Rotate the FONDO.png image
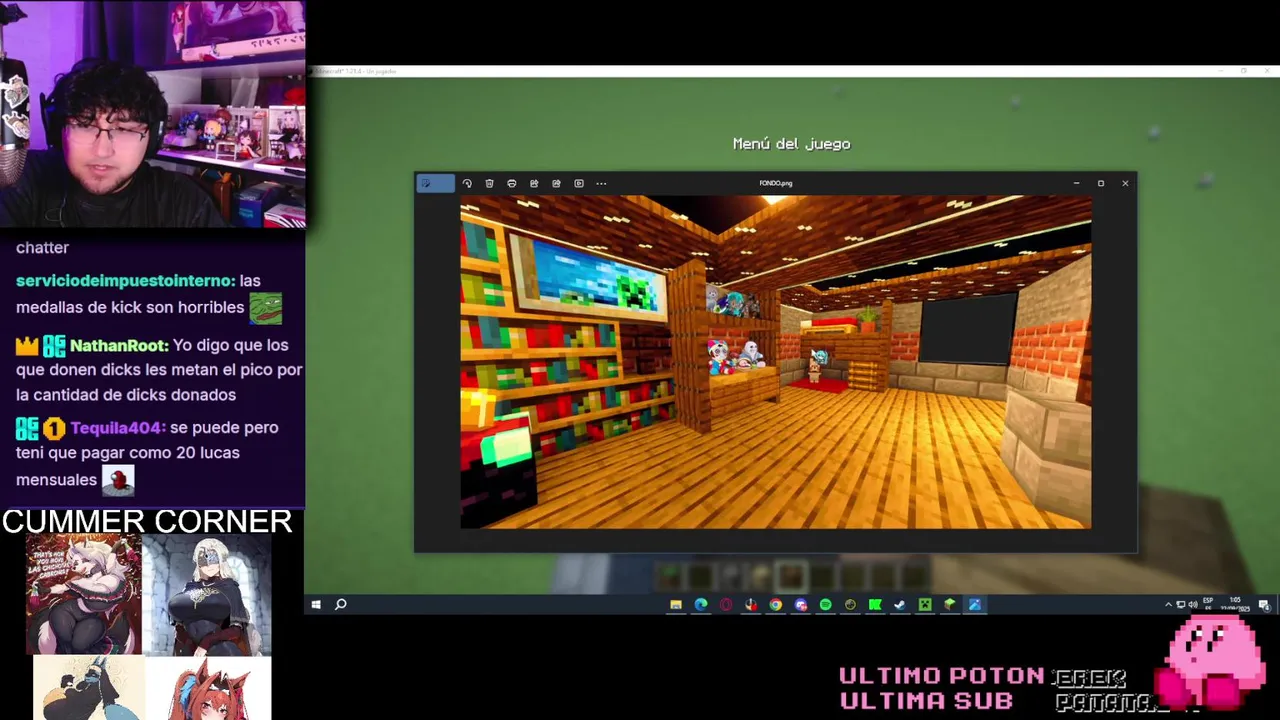This screenshot has height=720, width=1280. click(x=467, y=183)
